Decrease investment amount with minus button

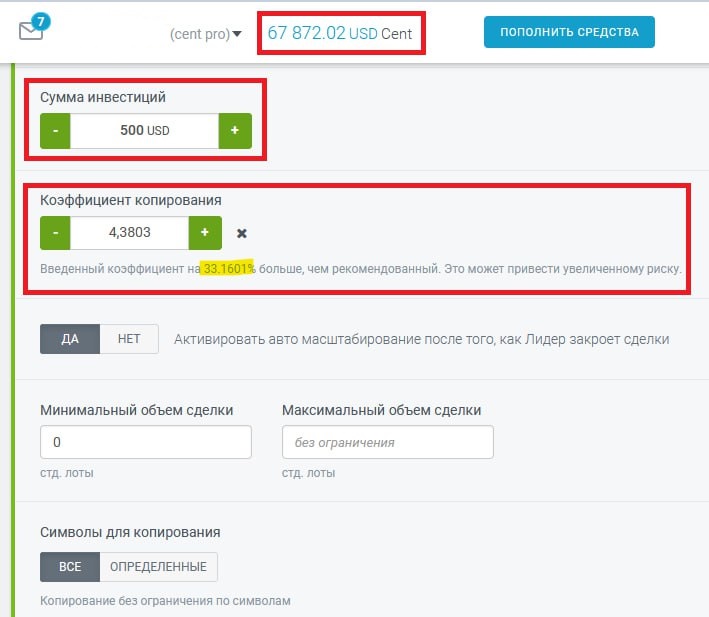55,131
